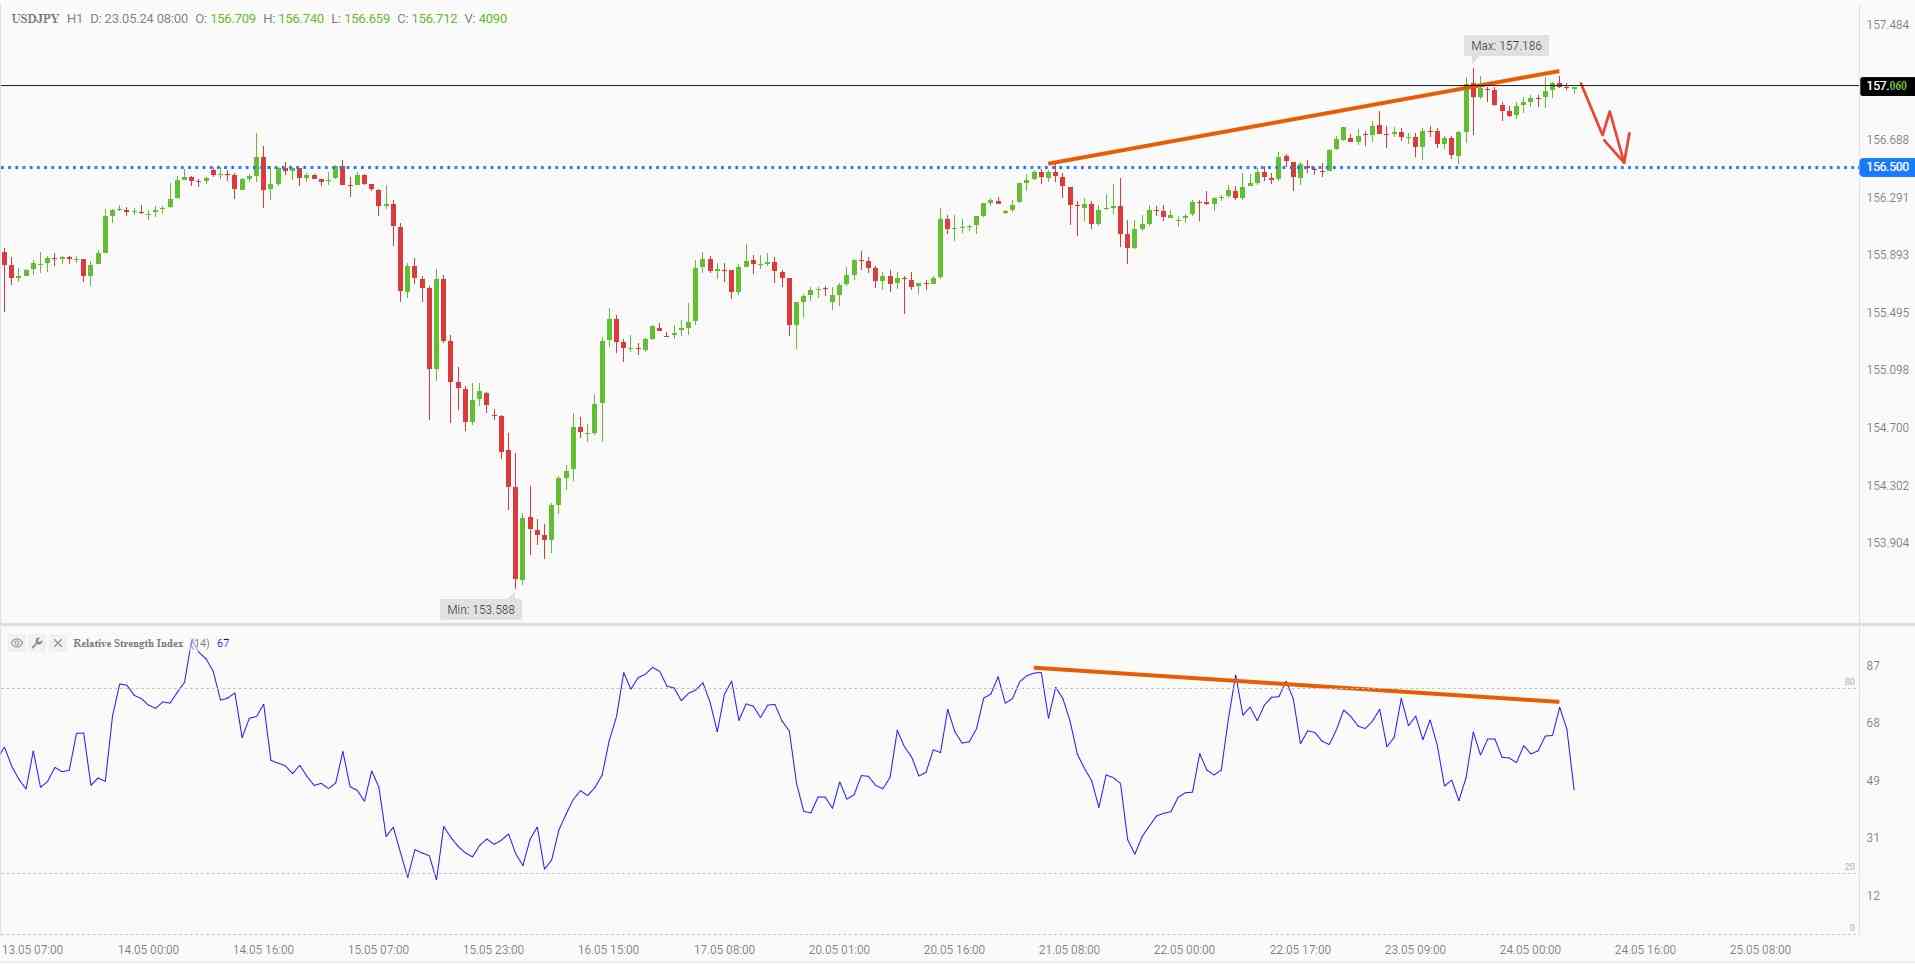
Task: Click the 17.05 08:00 time label
Action: point(724,950)
